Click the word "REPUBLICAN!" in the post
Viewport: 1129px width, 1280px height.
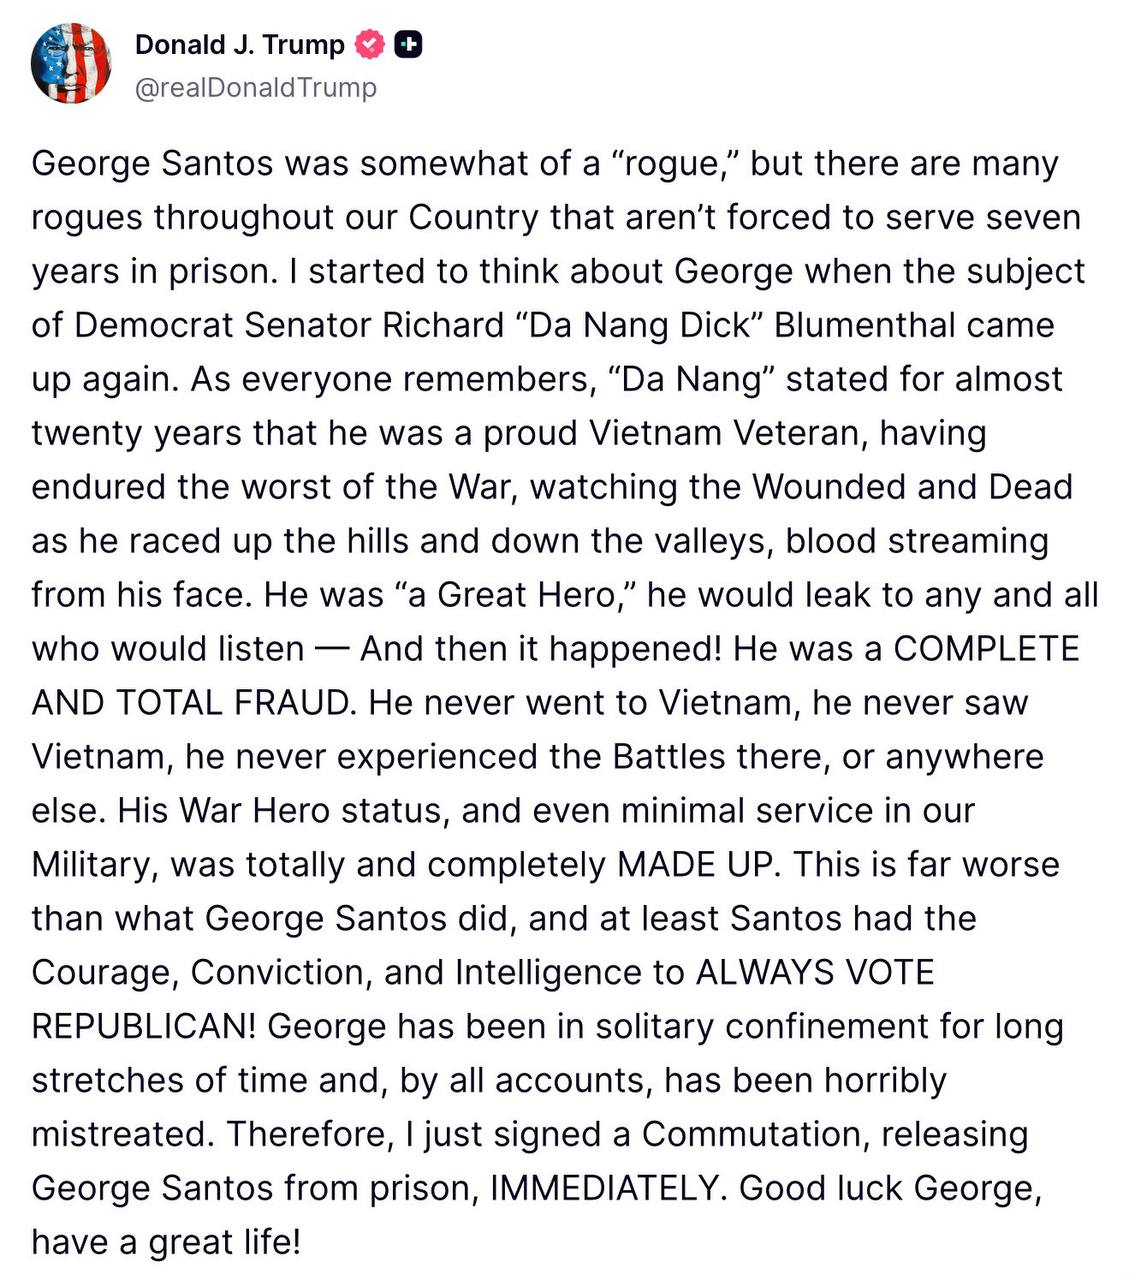pos(144,1027)
